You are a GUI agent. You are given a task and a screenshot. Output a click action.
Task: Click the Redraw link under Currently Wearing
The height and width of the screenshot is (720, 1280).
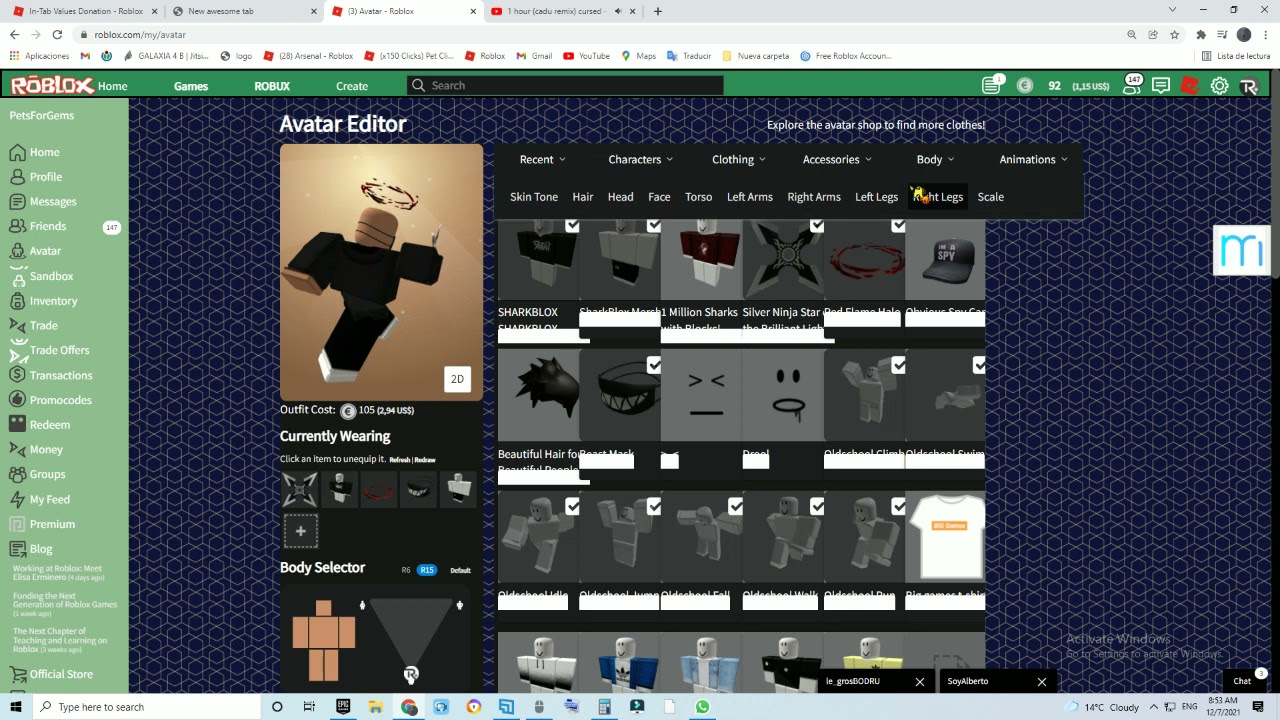425,460
